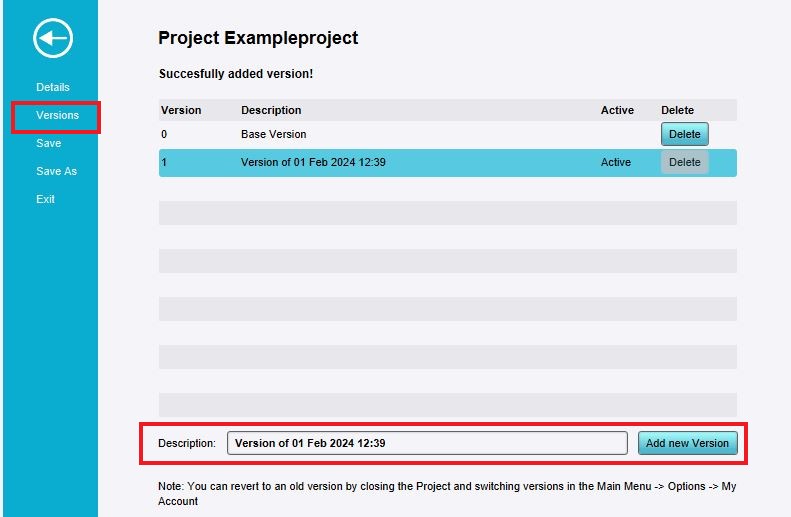Select the Base Version row description

274,134
